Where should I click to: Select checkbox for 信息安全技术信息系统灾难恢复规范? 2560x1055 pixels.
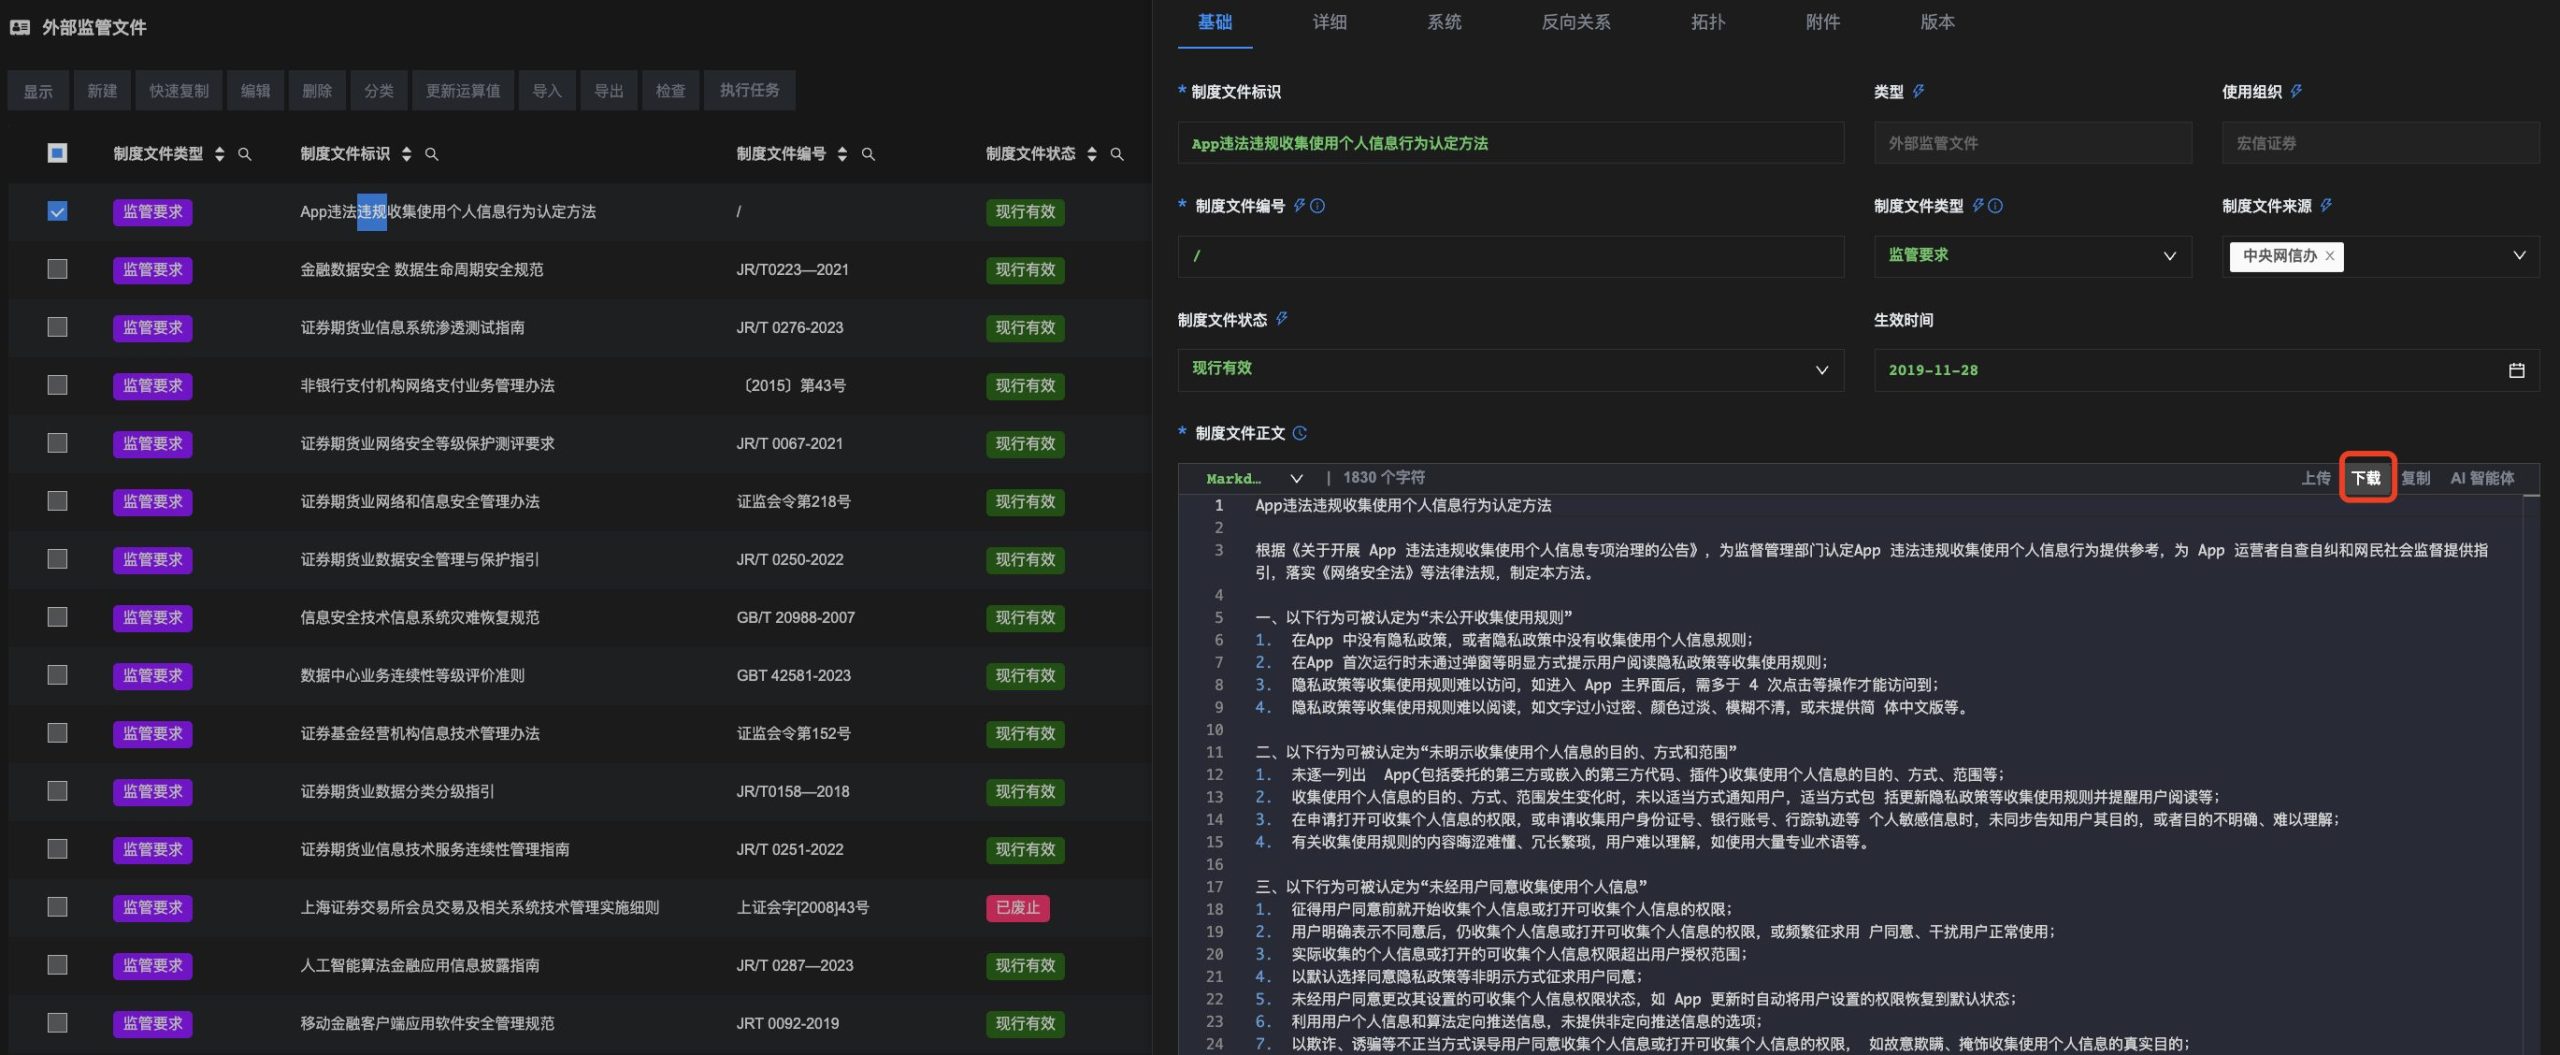coord(57,617)
